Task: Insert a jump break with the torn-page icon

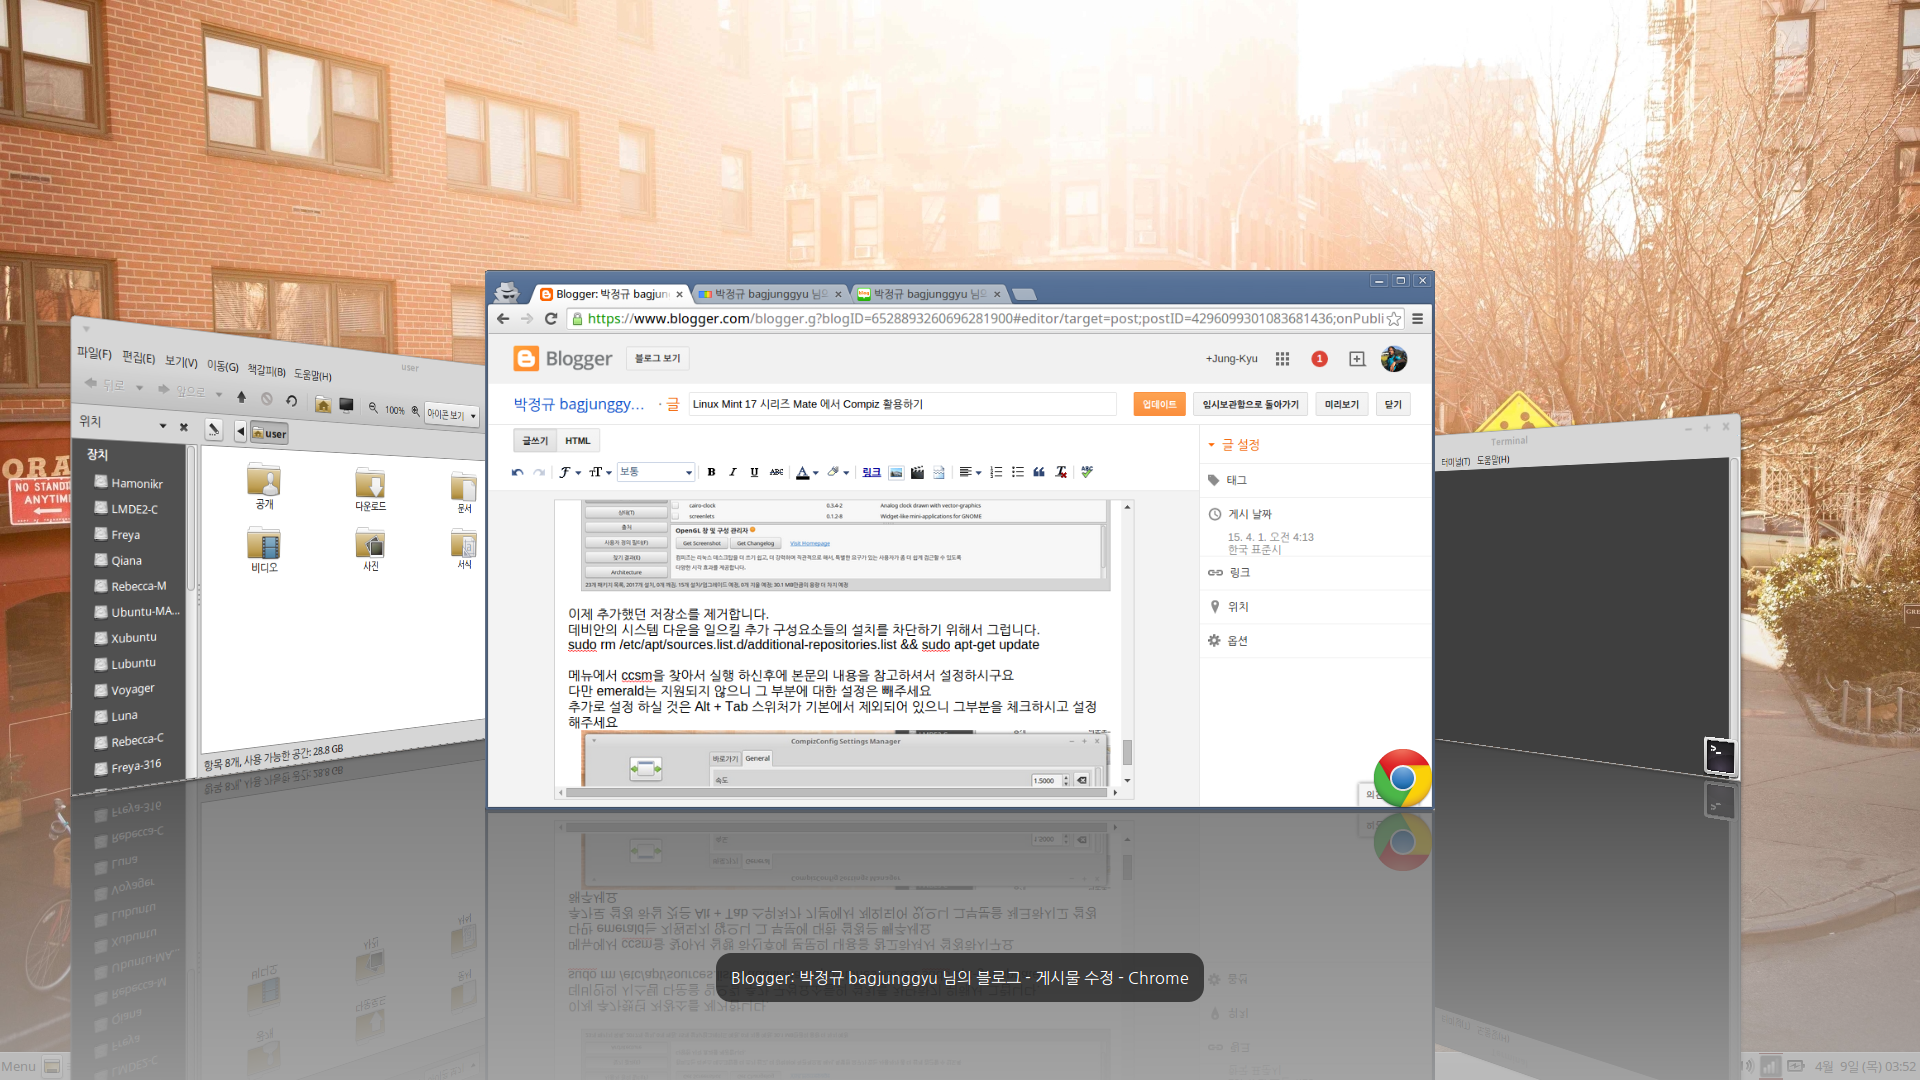Action: (x=939, y=472)
